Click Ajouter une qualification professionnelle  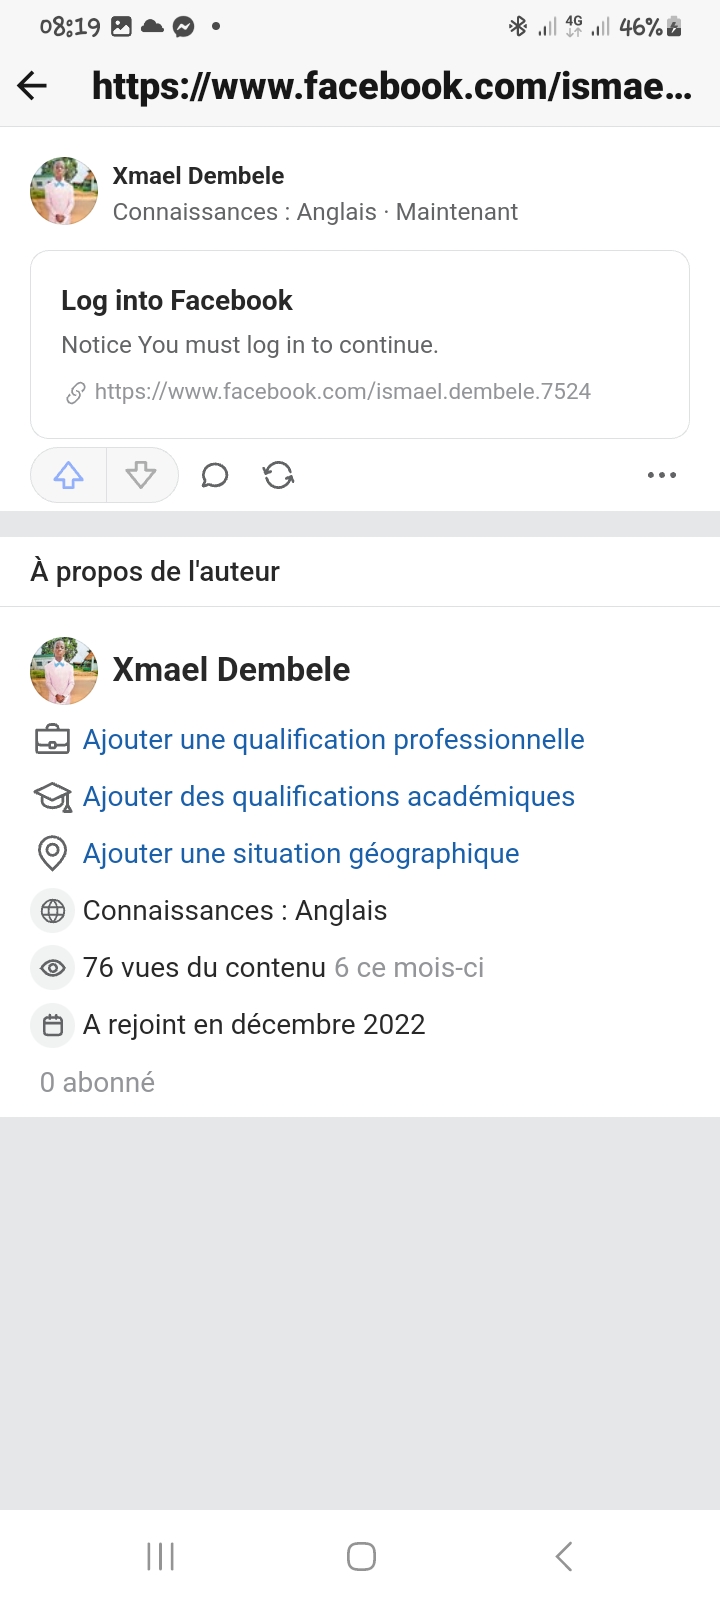[x=333, y=740]
